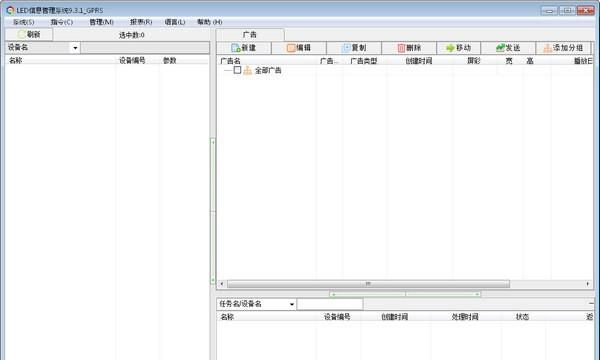Click the device list 名称 column header

(15, 60)
